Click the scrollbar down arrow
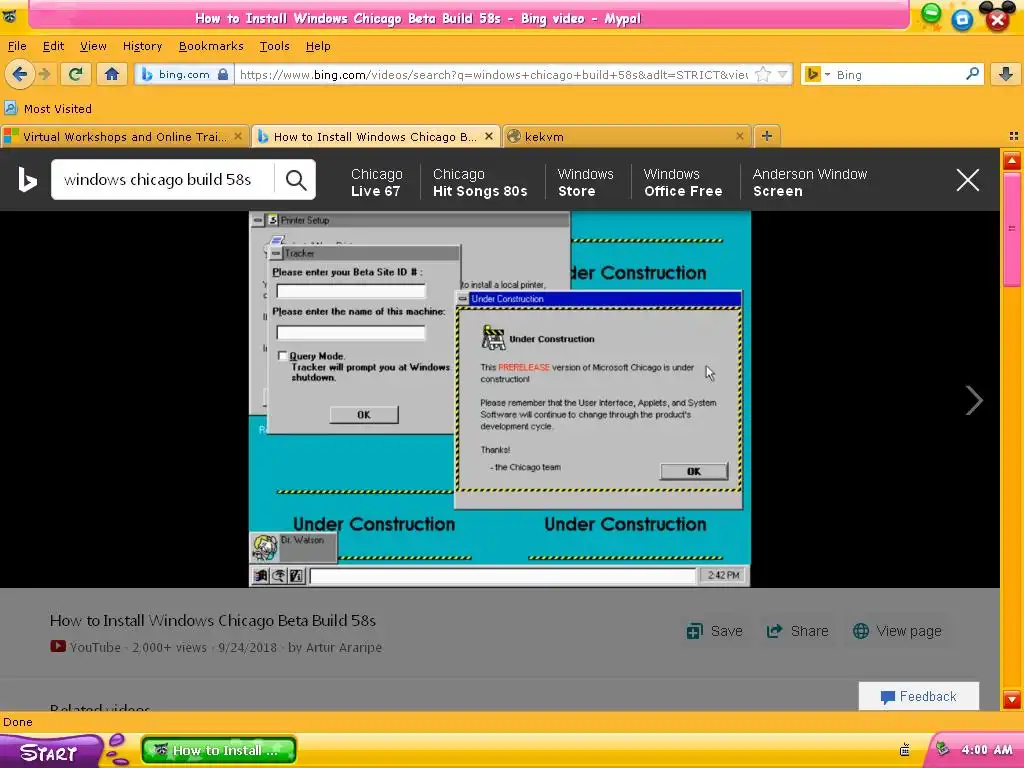Screen dimensions: 1024x768 [1012, 699]
